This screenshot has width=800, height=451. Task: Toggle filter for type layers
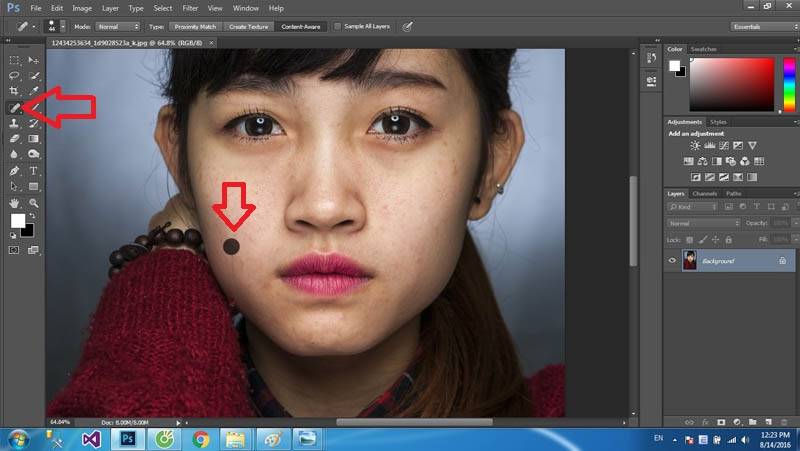click(x=757, y=207)
